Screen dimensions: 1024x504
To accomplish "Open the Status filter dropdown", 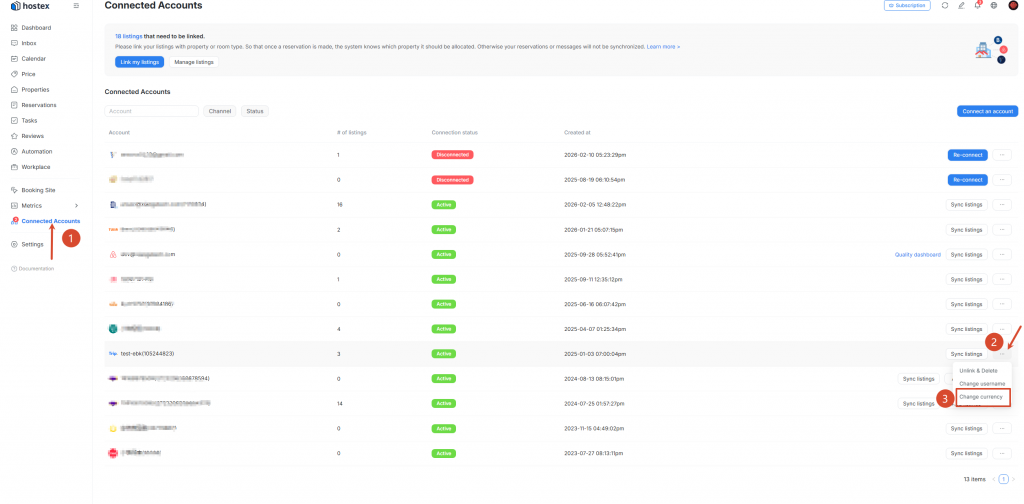I will [x=254, y=111].
